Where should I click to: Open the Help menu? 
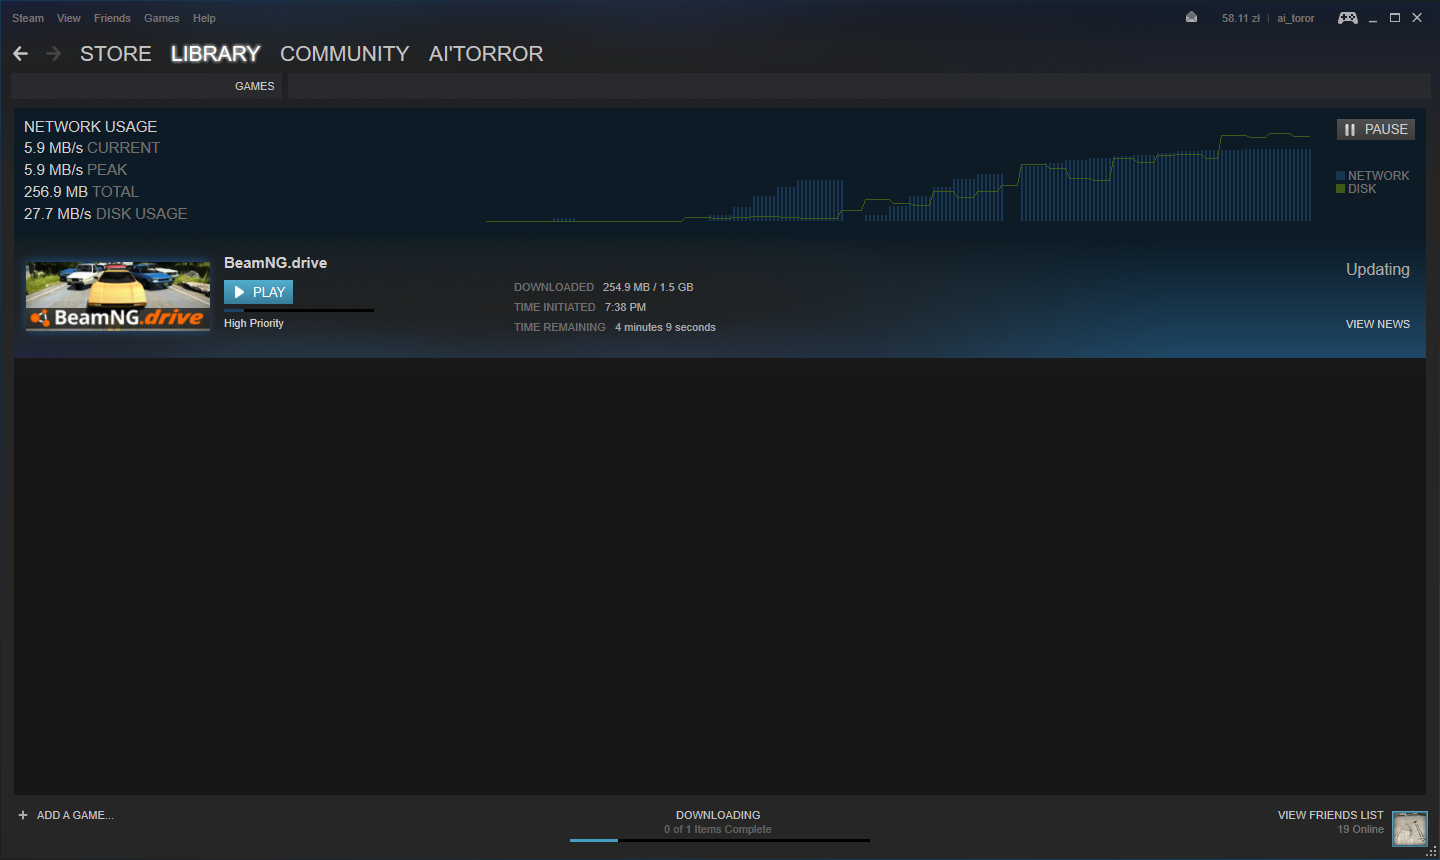(x=204, y=18)
